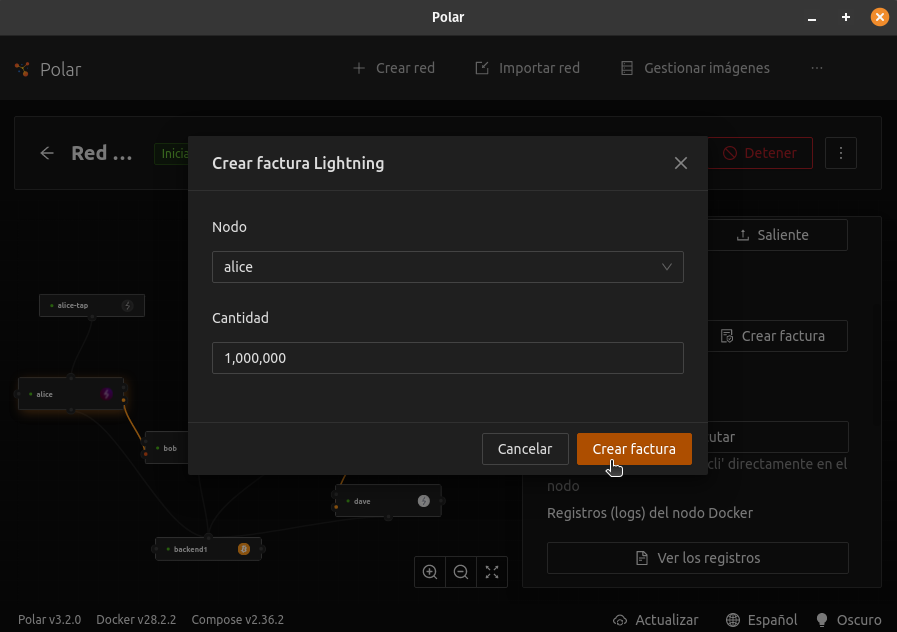Open Gestionar imágenes
This screenshot has width=897, height=632.
point(695,68)
